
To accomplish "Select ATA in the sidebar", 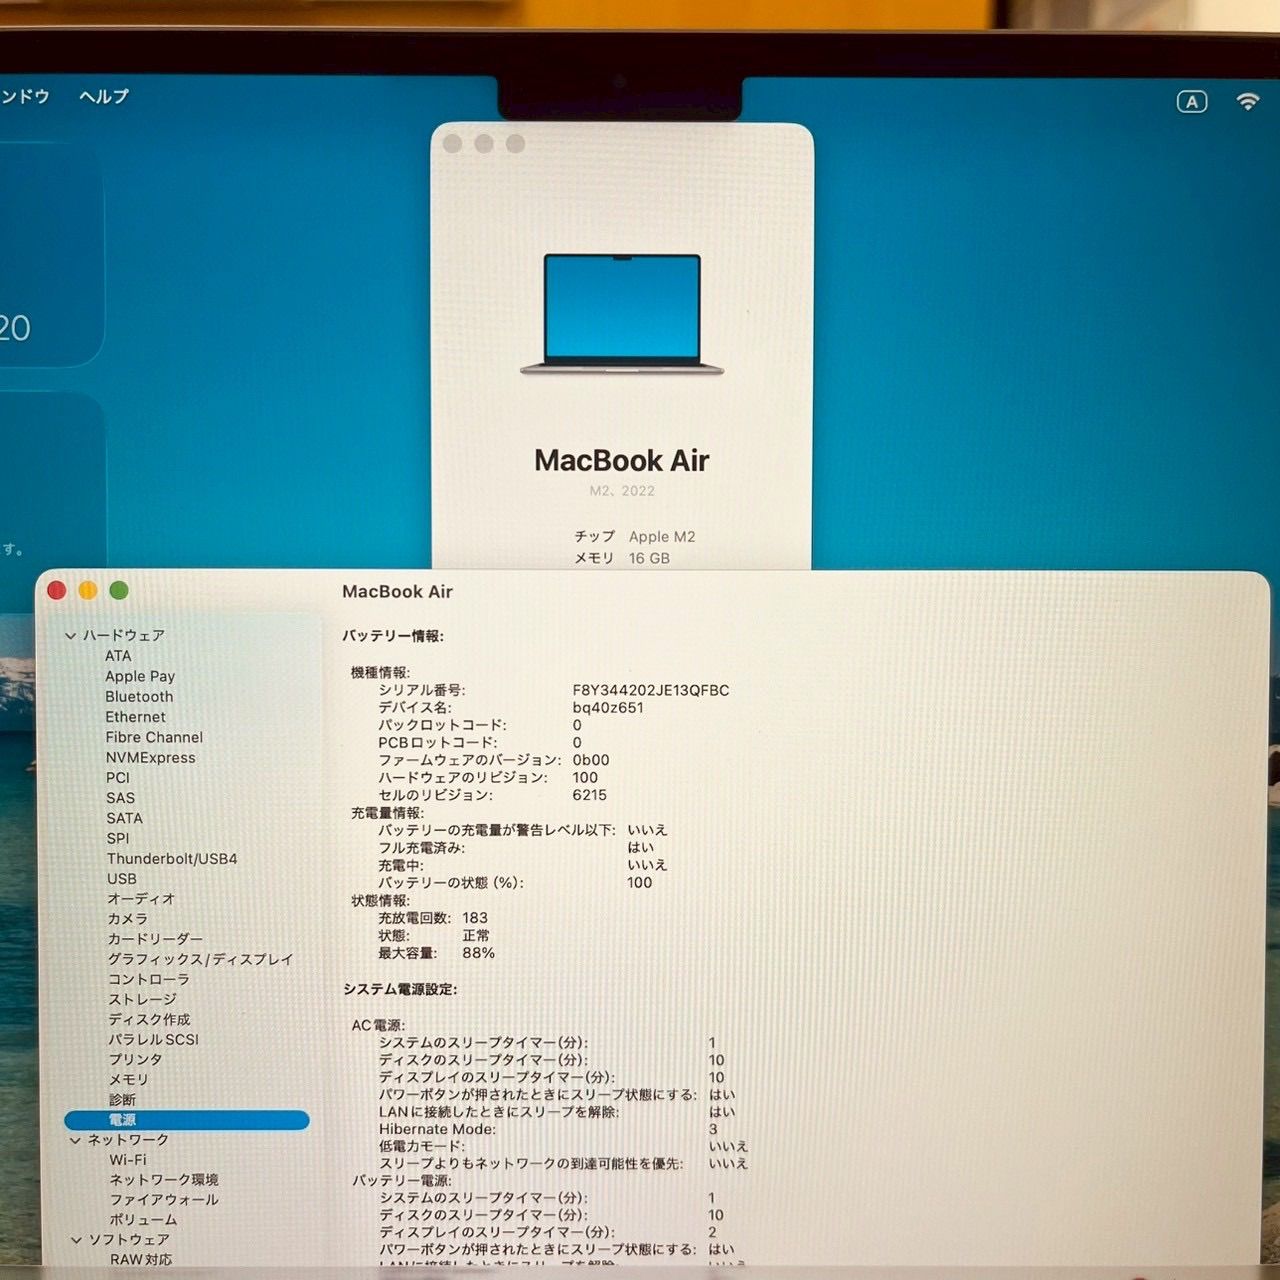I will (x=118, y=656).
